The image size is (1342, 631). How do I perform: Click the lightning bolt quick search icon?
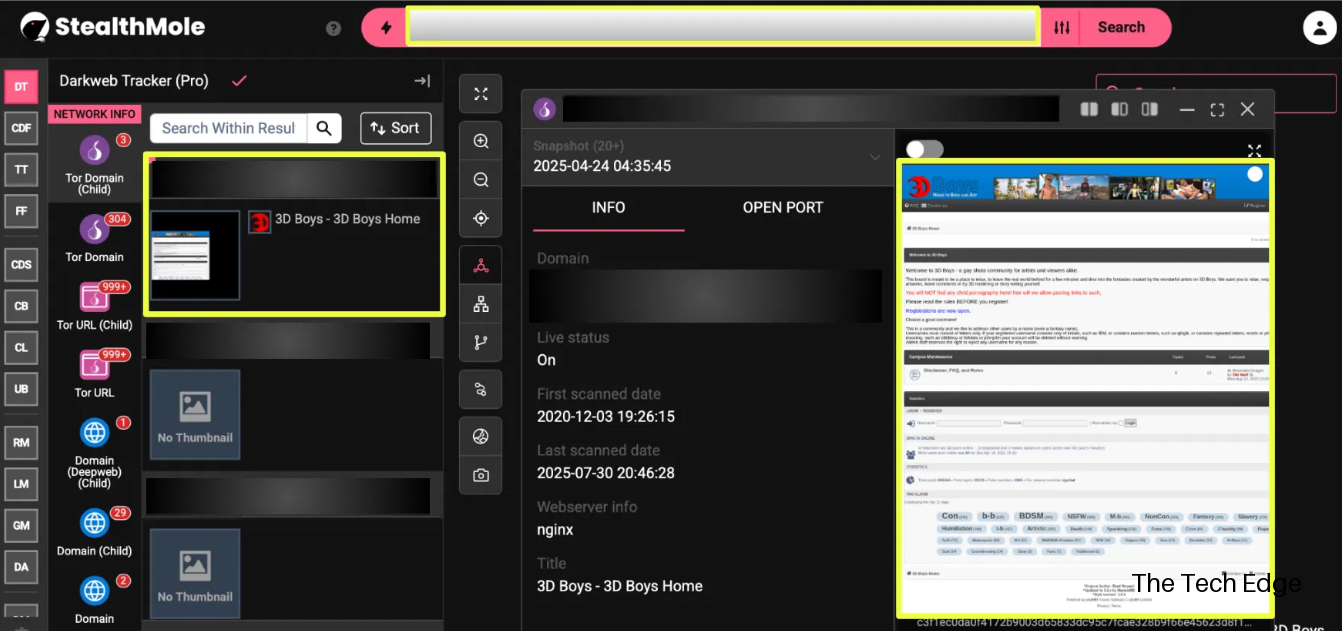386,28
